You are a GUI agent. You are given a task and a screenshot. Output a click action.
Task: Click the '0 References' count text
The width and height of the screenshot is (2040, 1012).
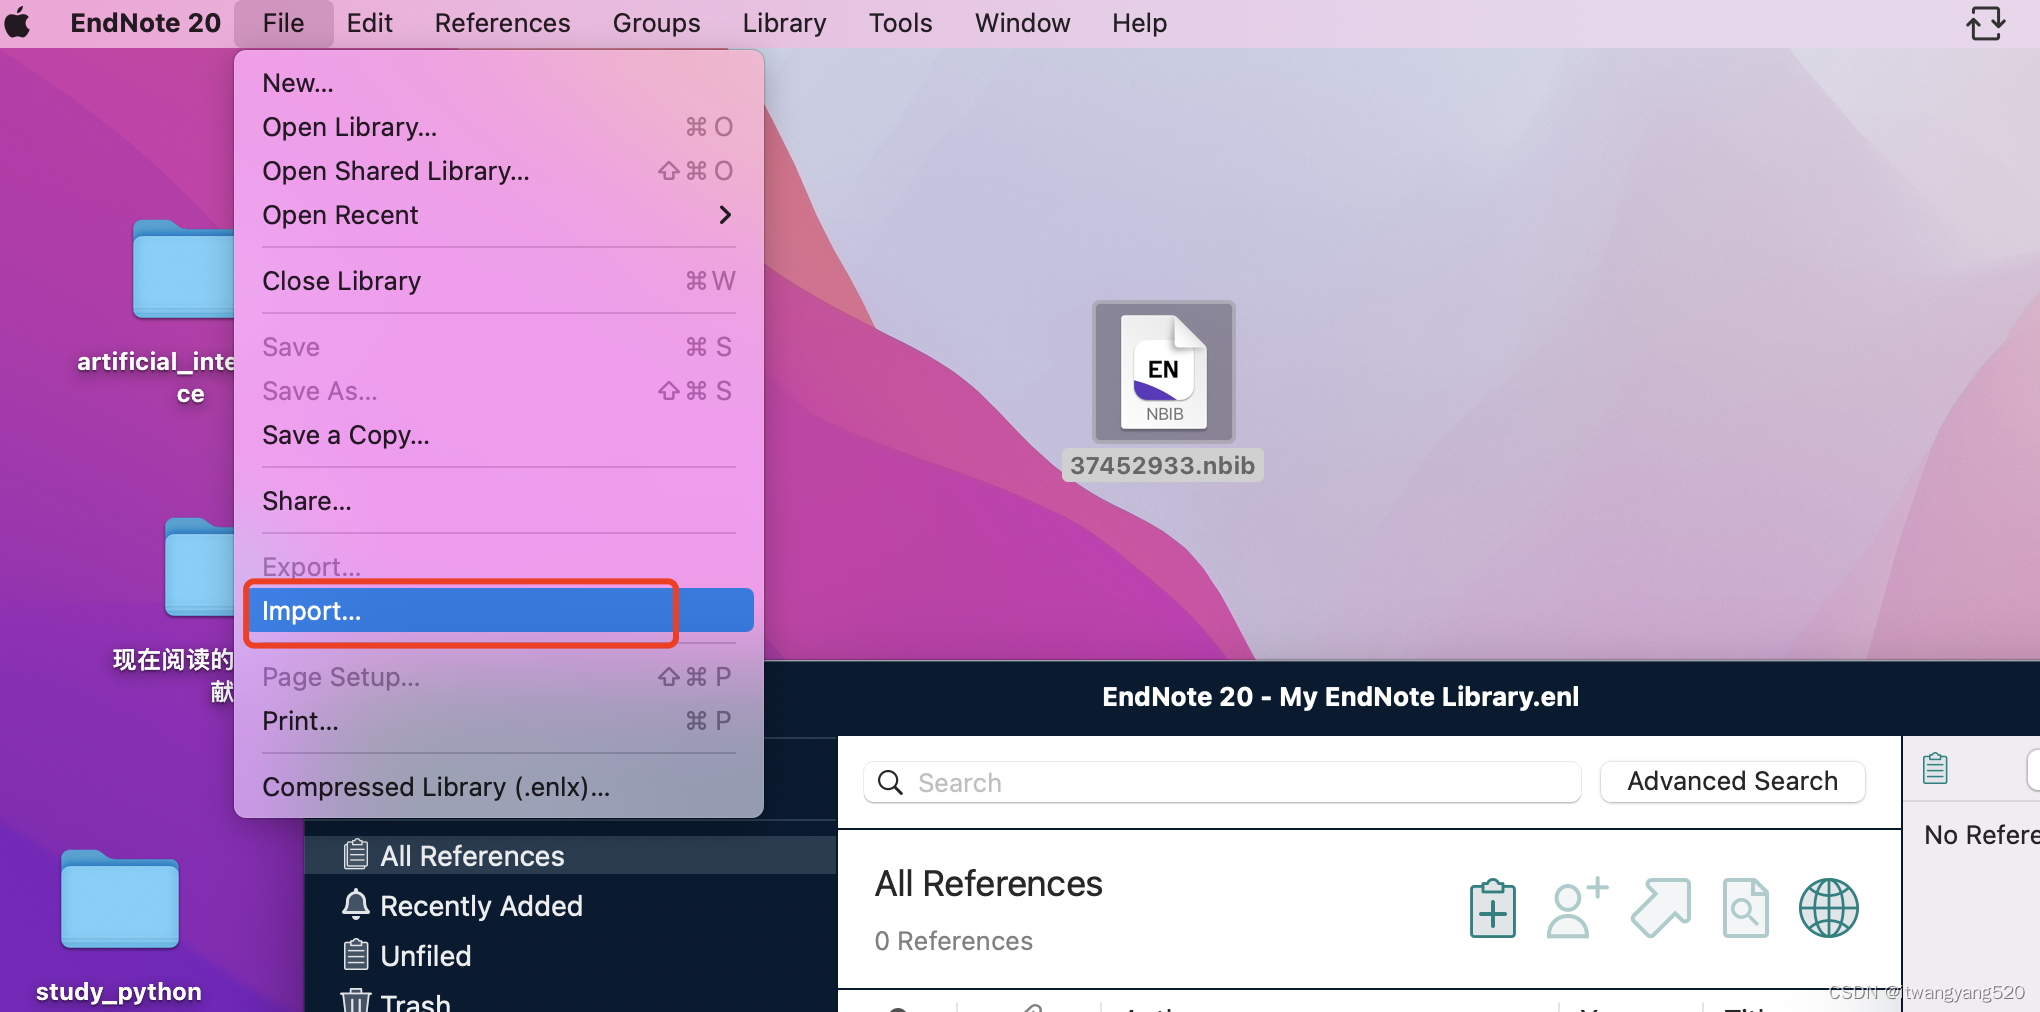click(953, 941)
